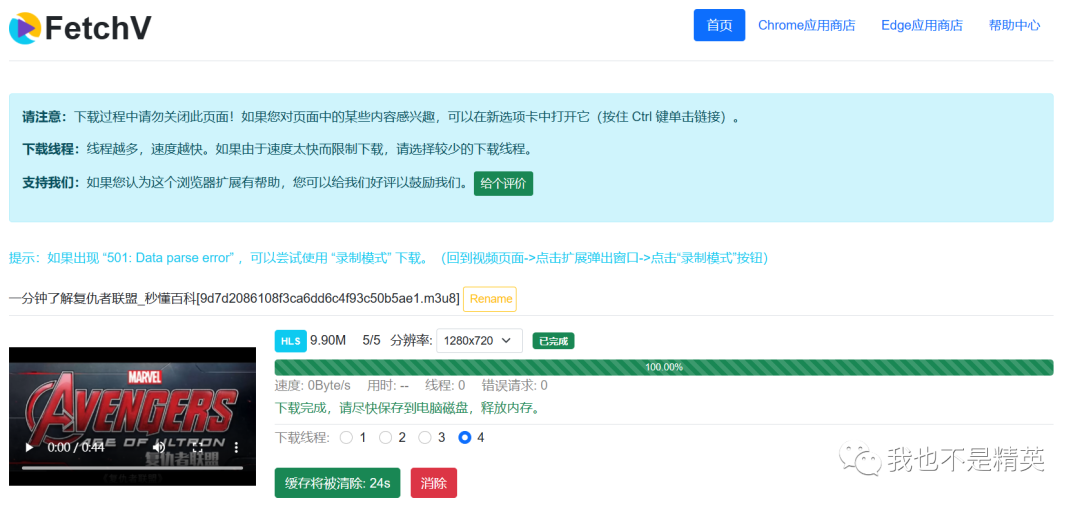Screen dimensions: 1080x507
Task: Open the 首页 tab
Action: coord(719,25)
